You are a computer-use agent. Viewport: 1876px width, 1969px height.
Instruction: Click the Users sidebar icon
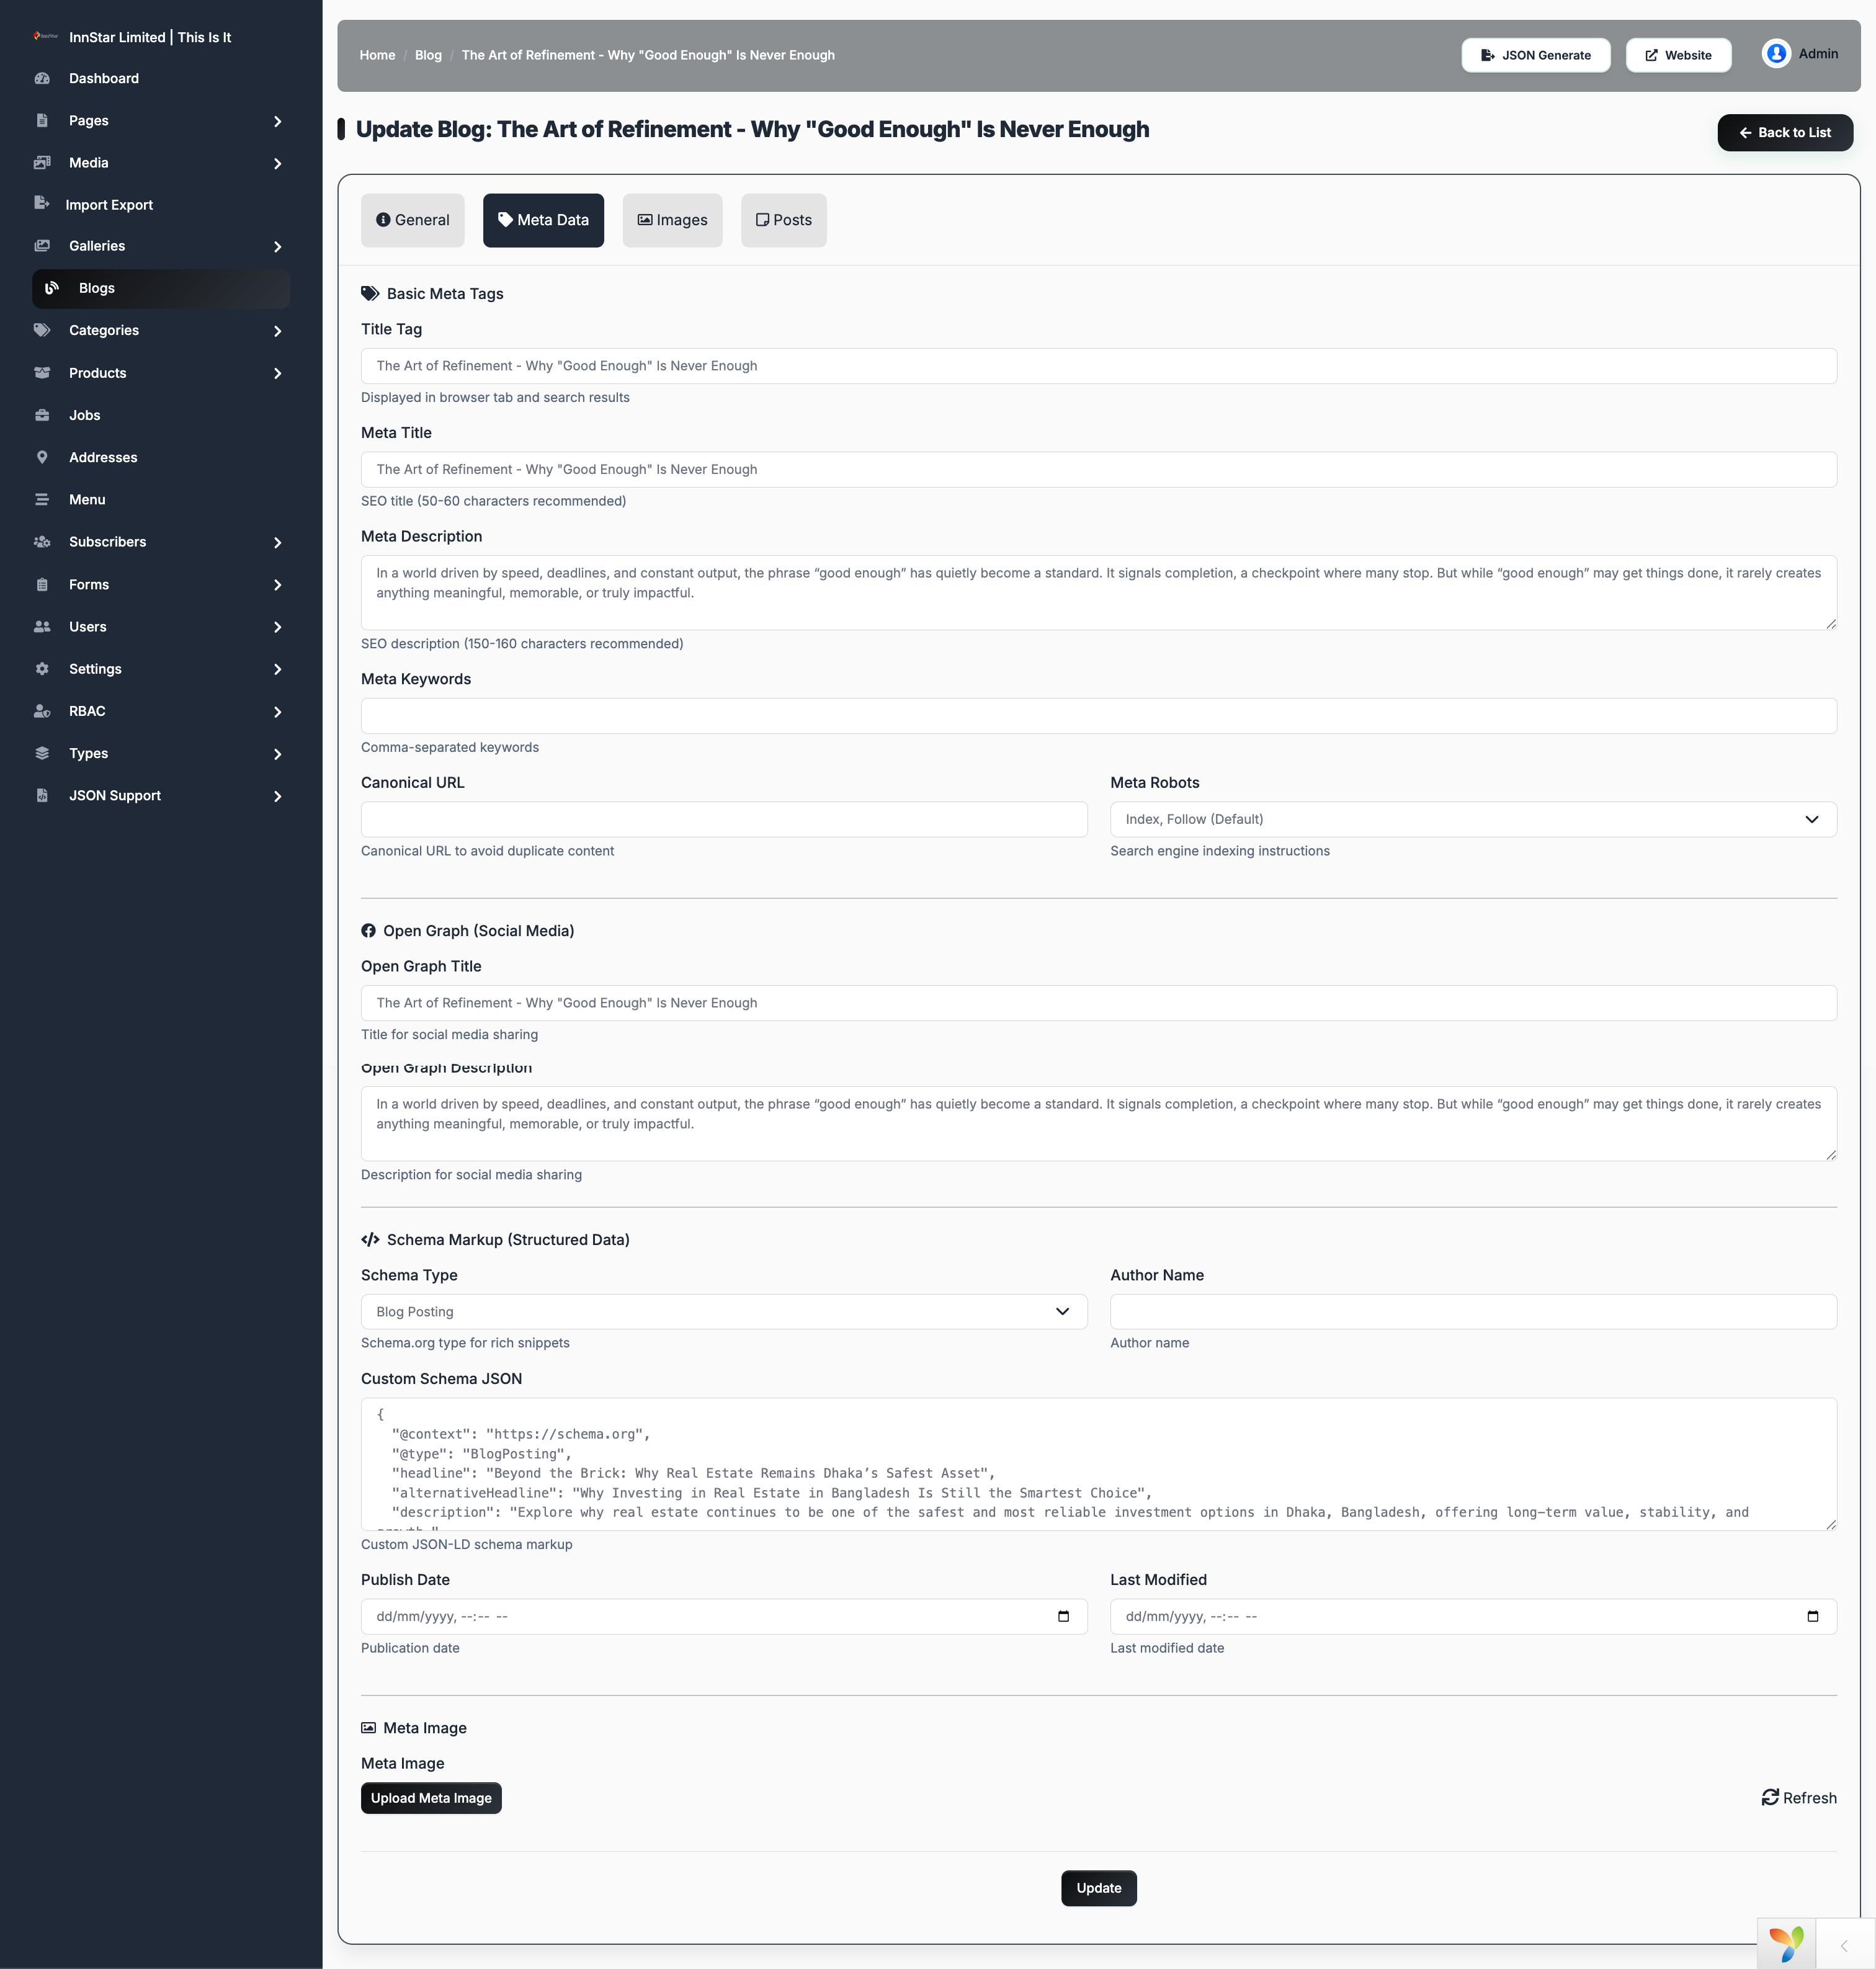tap(42, 626)
